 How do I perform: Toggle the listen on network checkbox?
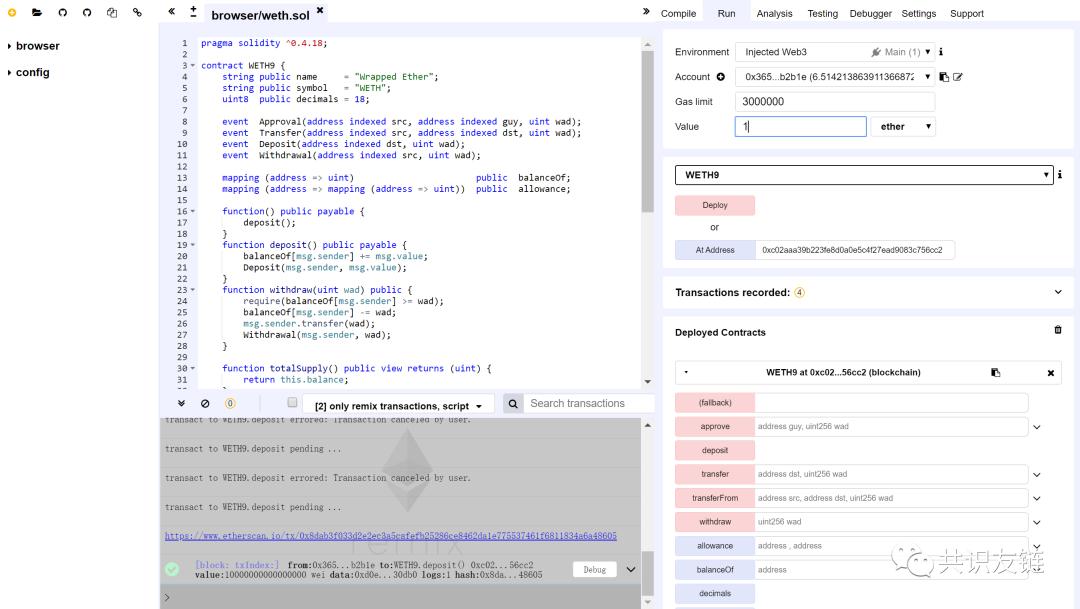point(292,402)
